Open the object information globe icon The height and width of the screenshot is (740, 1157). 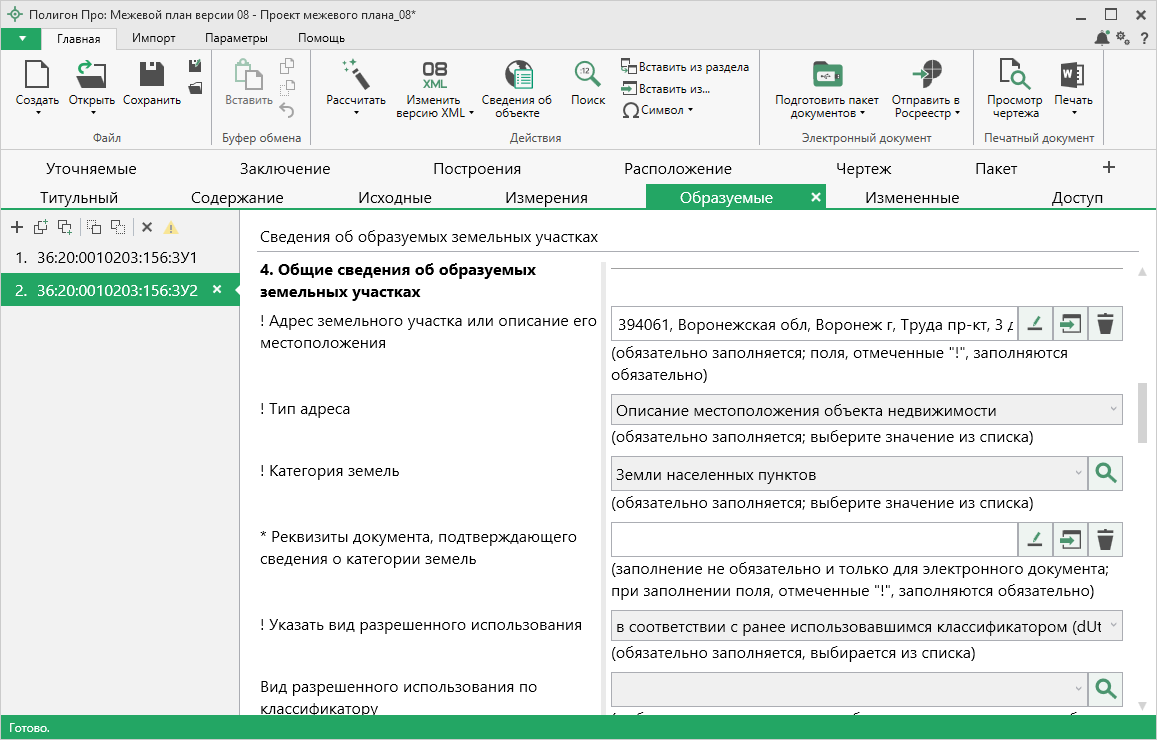coord(517,76)
